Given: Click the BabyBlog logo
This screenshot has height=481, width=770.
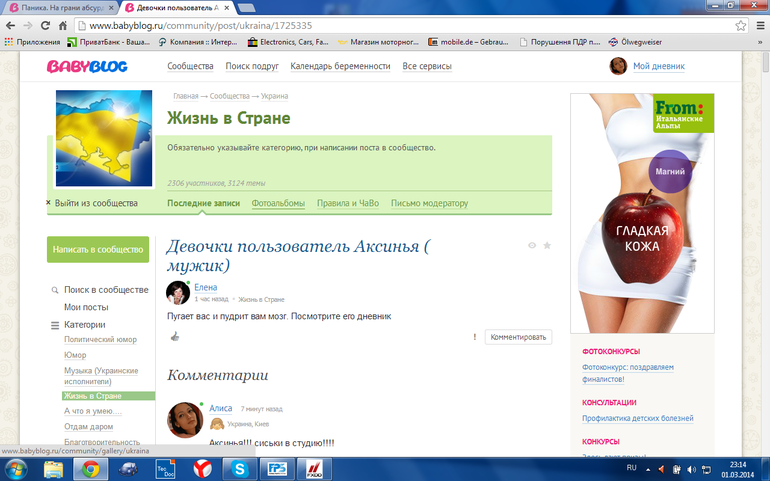Looking at the screenshot, I should click(87, 66).
